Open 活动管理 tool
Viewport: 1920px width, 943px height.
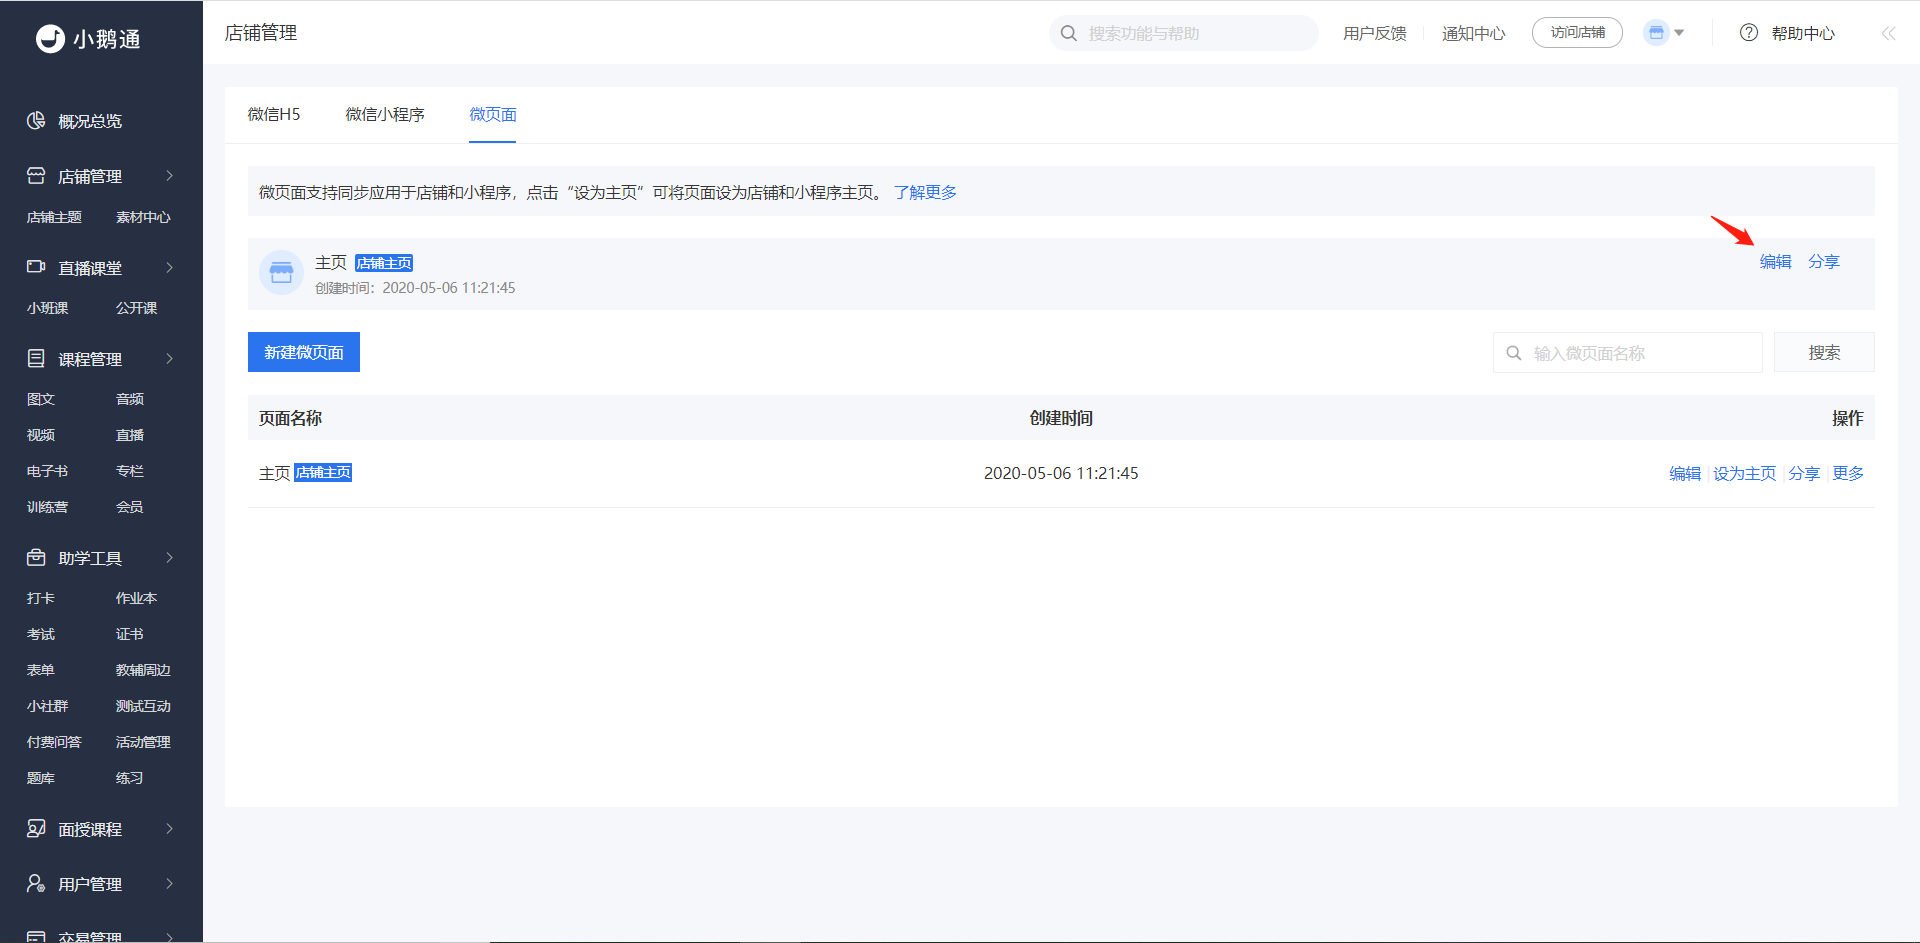[143, 742]
